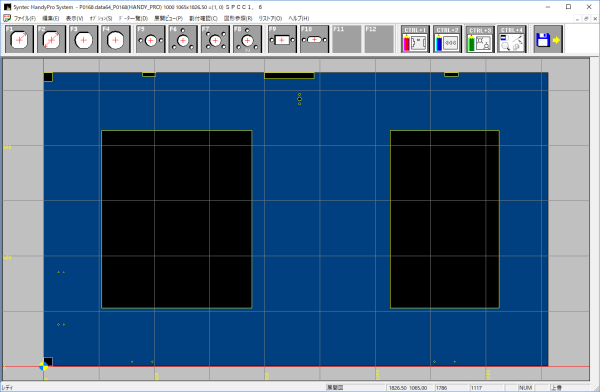This screenshot has height=392, width=600.
Task: Choose the F5 two-screw hole pattern
Action: 151,39
